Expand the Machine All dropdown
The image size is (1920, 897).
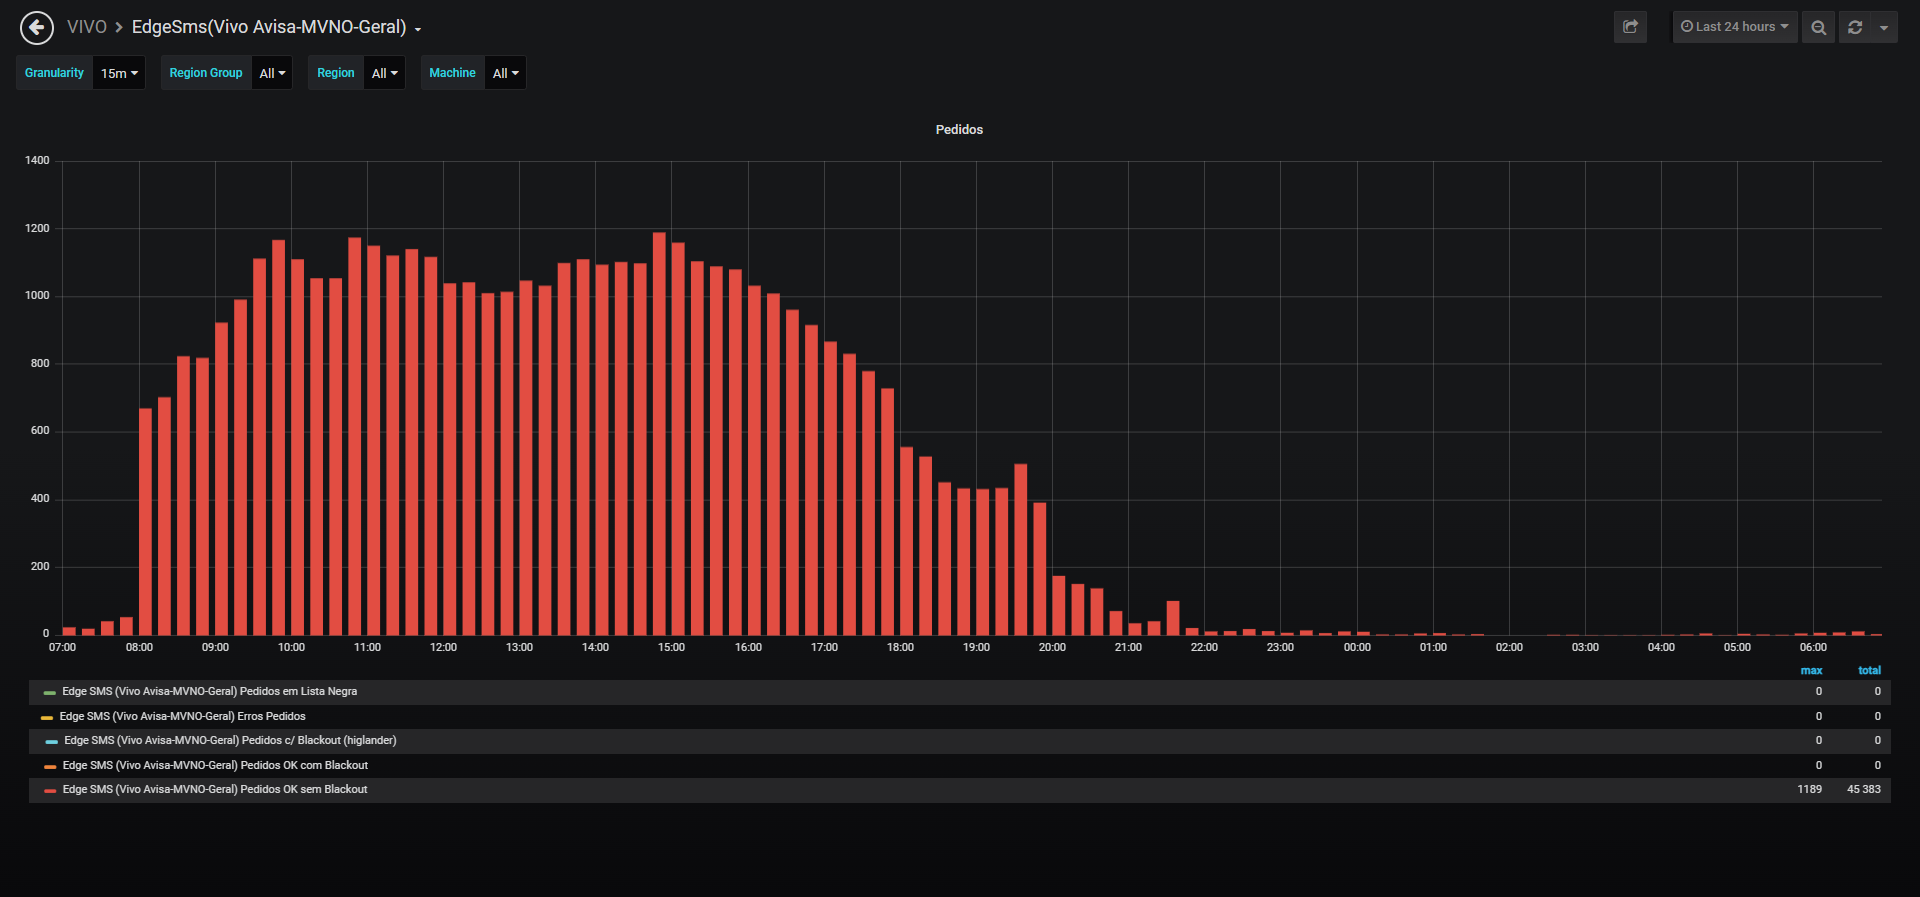(x=505, y=73)
